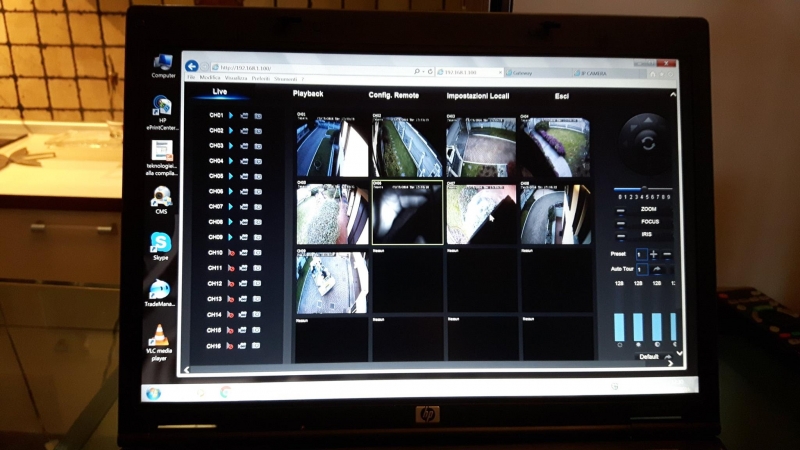The width and height of the screenshot is (800, 450).
Task: Open the VLC media player desktop icon
Action: [159, 343]
